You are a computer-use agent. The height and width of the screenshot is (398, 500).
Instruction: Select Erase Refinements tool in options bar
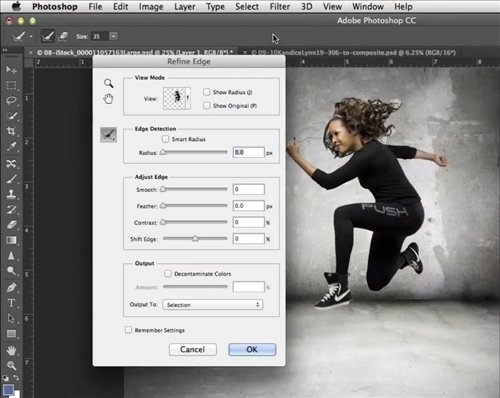[x=63, y=36]
